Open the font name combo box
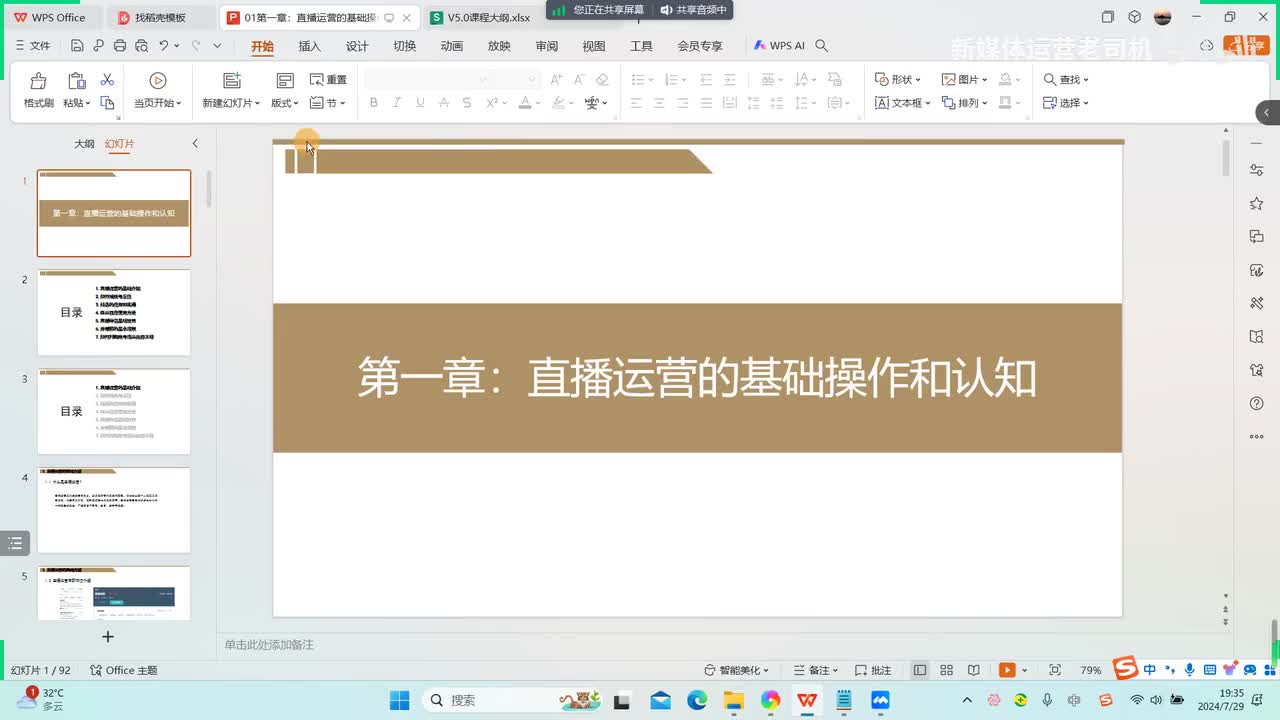This screenshot has height=720, width=1280. [428, 80]
